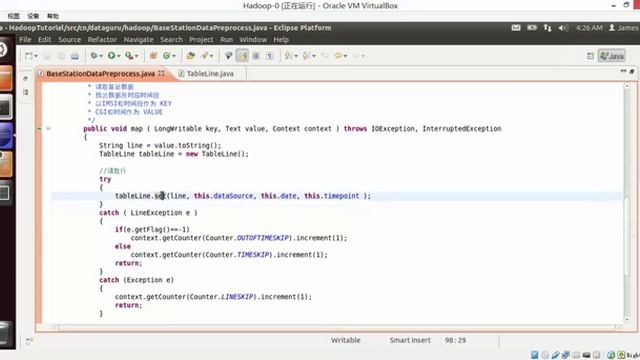The image size is (640, 360).
Task: Collapse the map method fold marker
Action: click(x=48, y=129)
